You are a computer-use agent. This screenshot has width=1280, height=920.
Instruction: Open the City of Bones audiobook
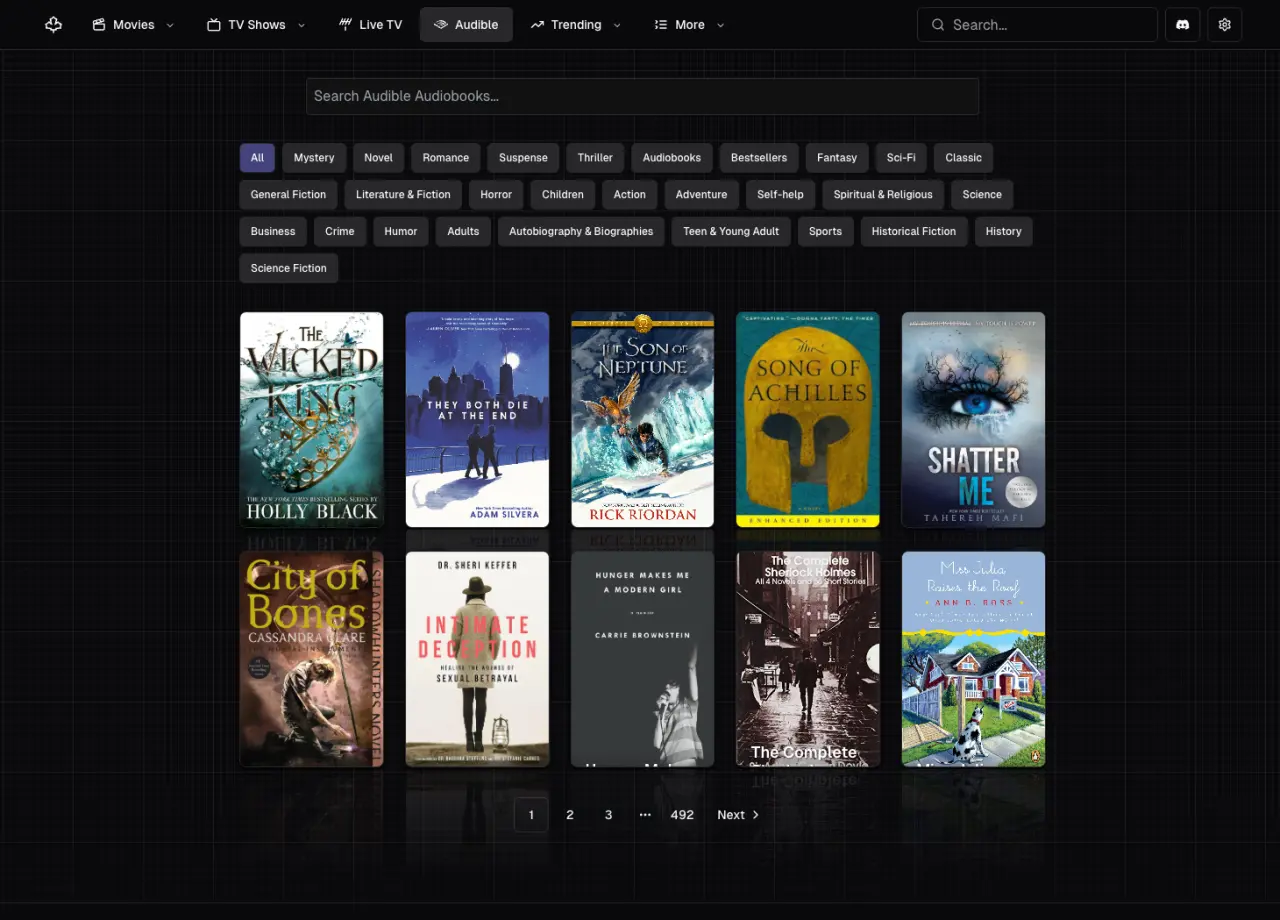[311, 659]
